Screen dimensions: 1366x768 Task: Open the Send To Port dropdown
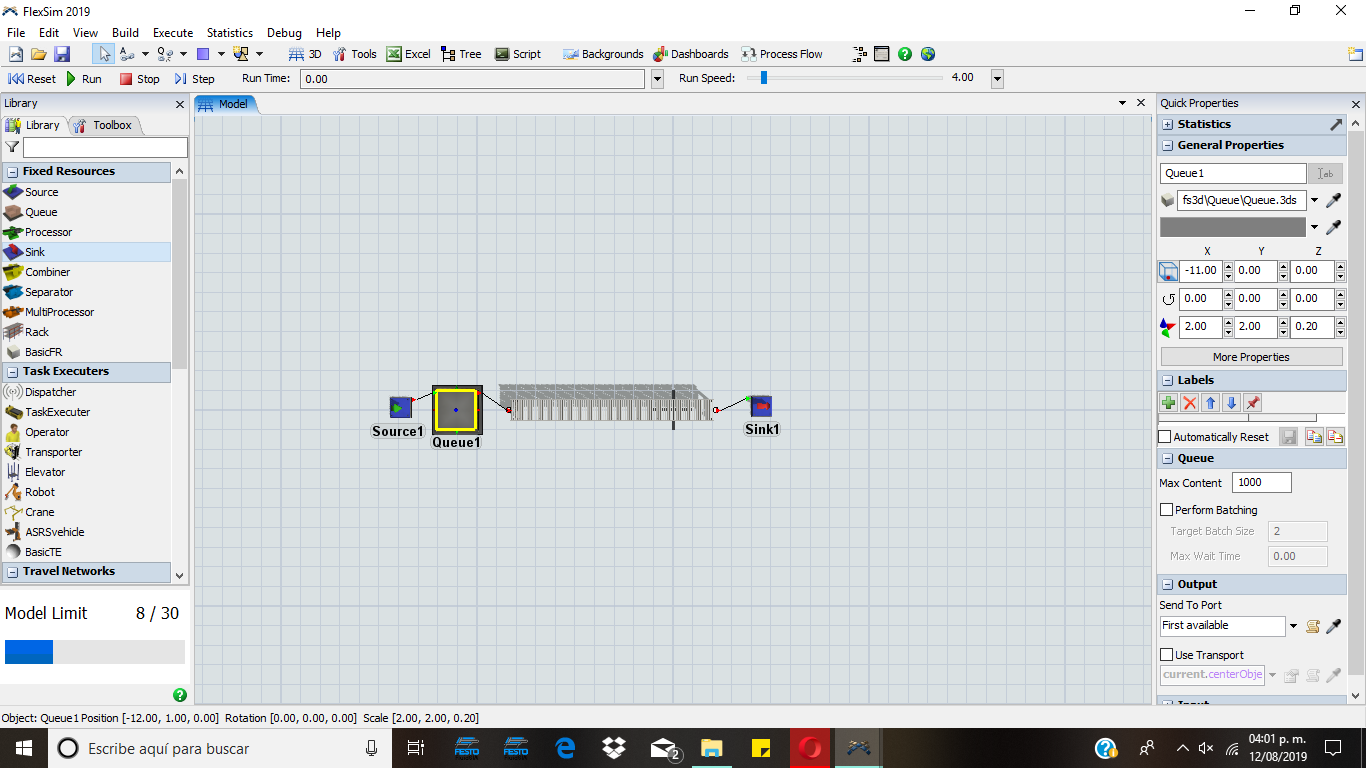click(x=1293, y=626)
